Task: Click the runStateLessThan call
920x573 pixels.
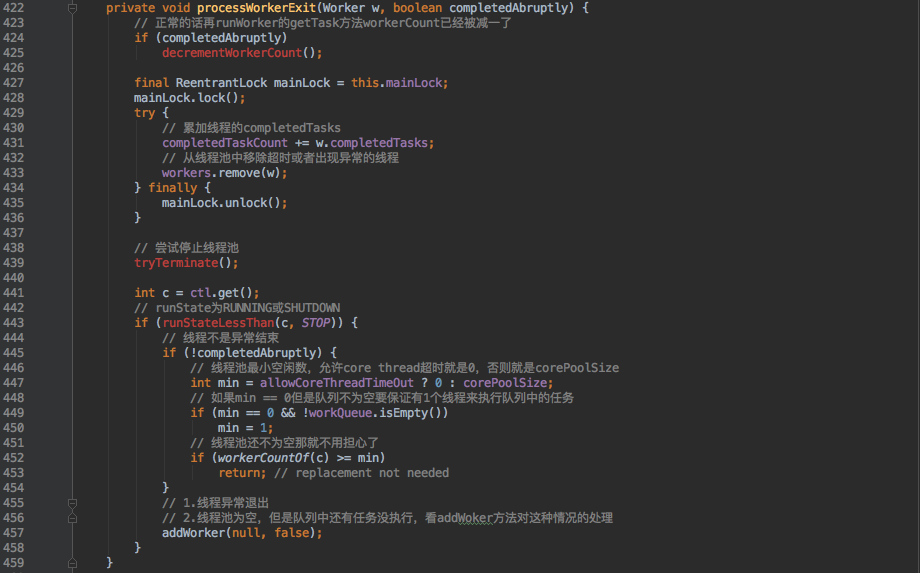Action: [x=218, y=323]
